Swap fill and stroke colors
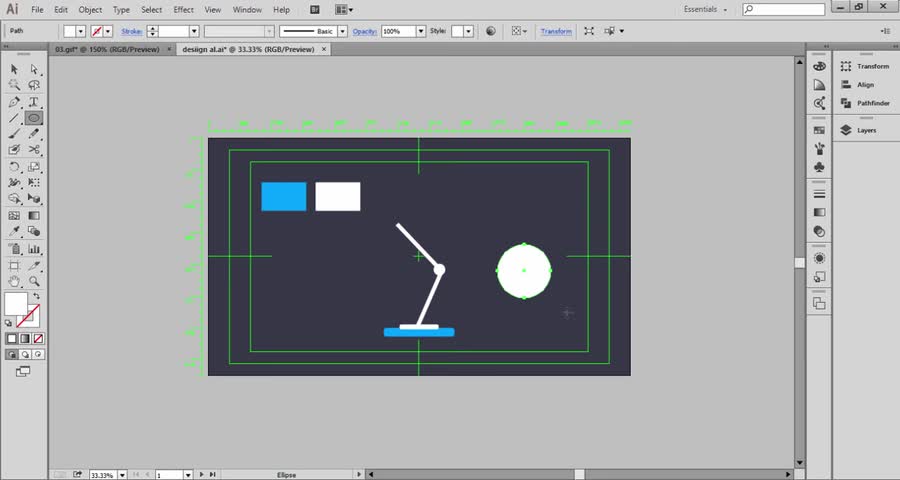 coord(37,296)
